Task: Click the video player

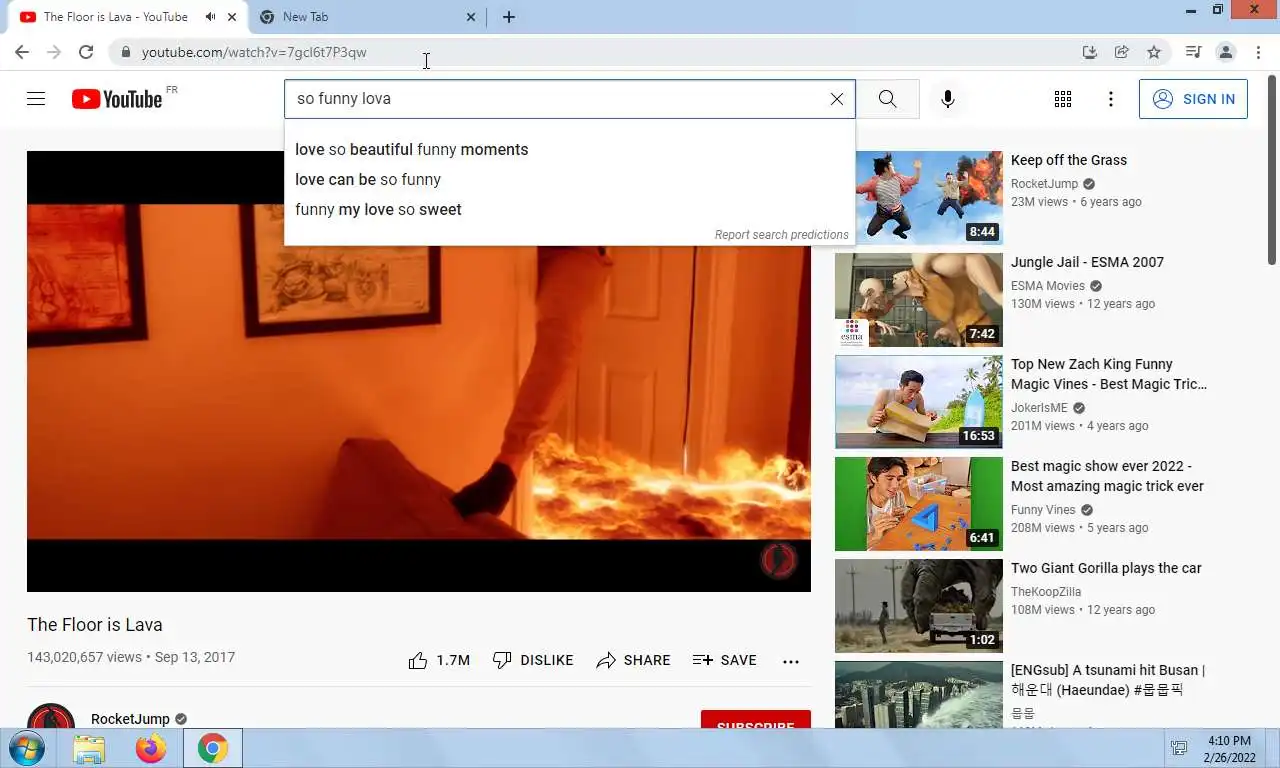Action: [x=419, y=371]
